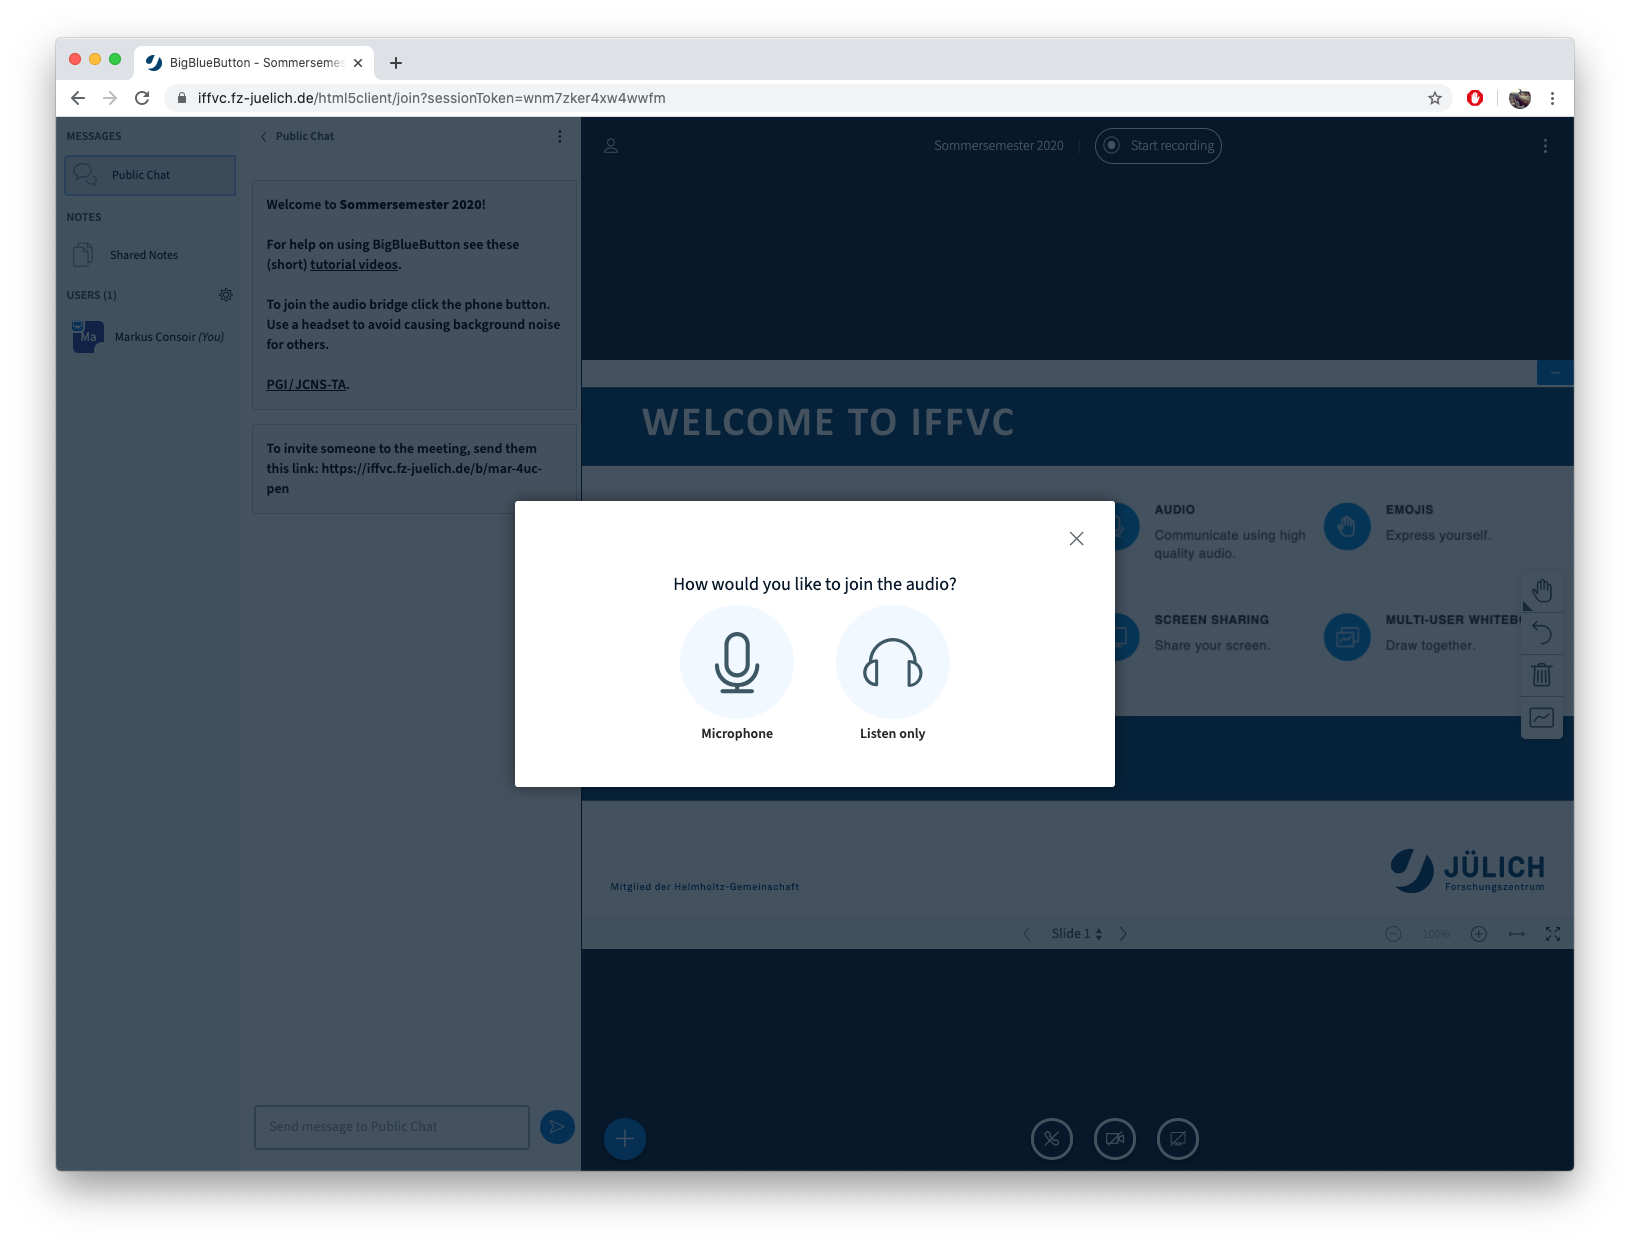Click the 100% zoom value
Screen dimensions: 1630x1245
1436,934
